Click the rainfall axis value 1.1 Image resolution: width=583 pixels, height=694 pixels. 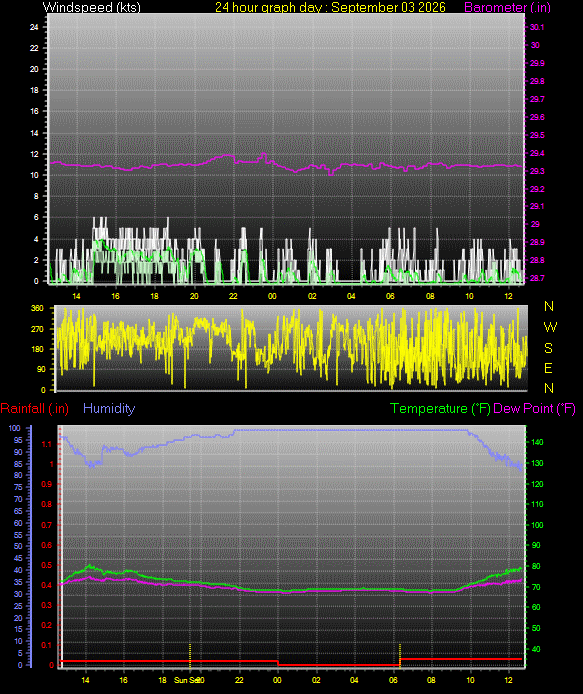tap(47, 444)
